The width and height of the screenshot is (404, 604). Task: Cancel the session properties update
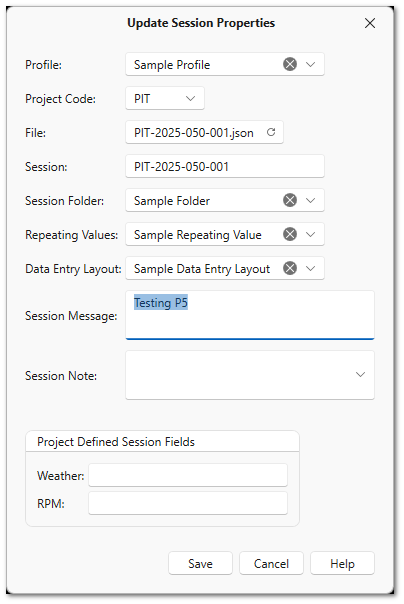pos(271,563)
